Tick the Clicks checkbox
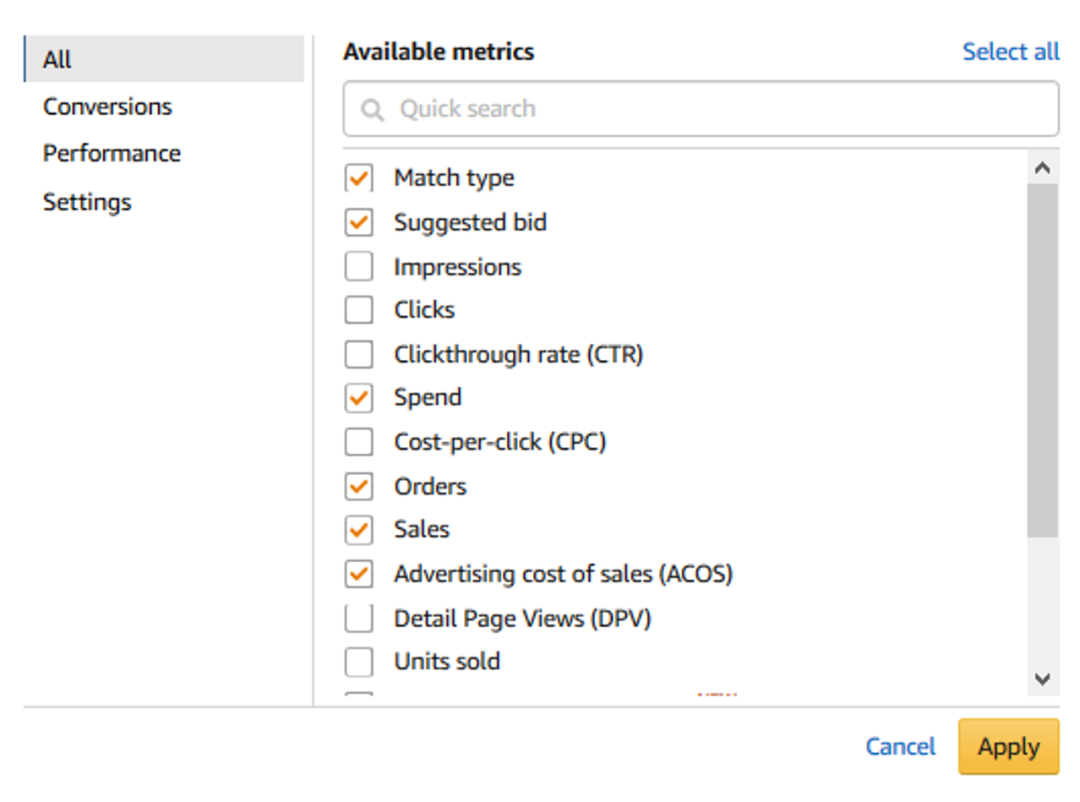 (358, 310)
